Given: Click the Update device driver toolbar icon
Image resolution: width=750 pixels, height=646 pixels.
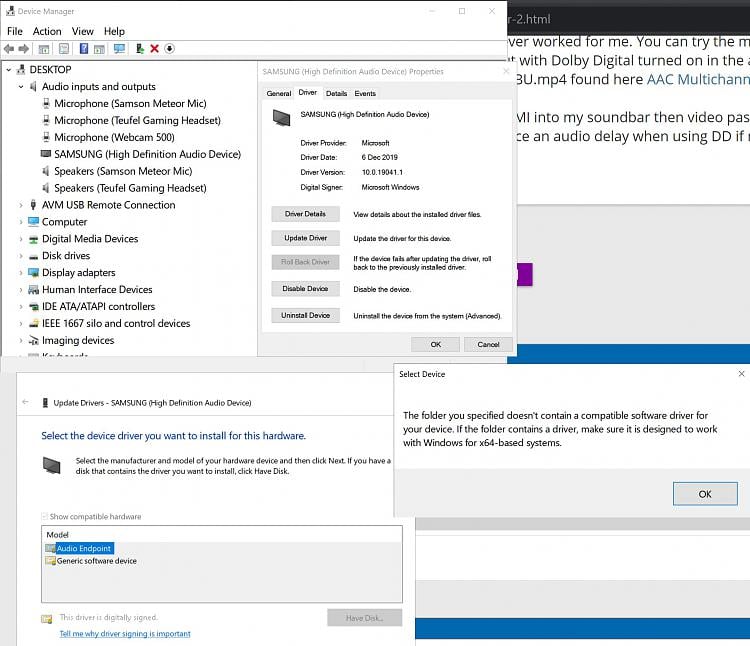Looking at the screenshot, I should point(140,48).
